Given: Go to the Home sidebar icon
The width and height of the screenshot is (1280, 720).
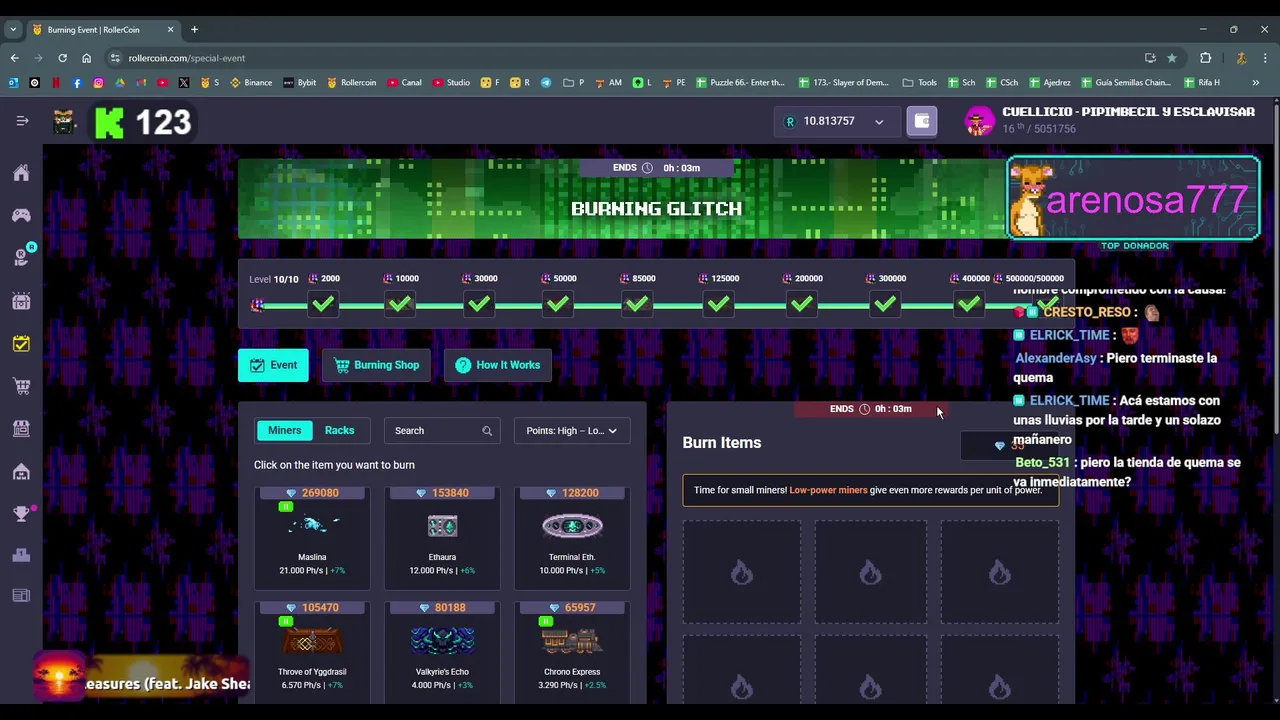Looking at the screenshot, I should click(x=21, y=173).
